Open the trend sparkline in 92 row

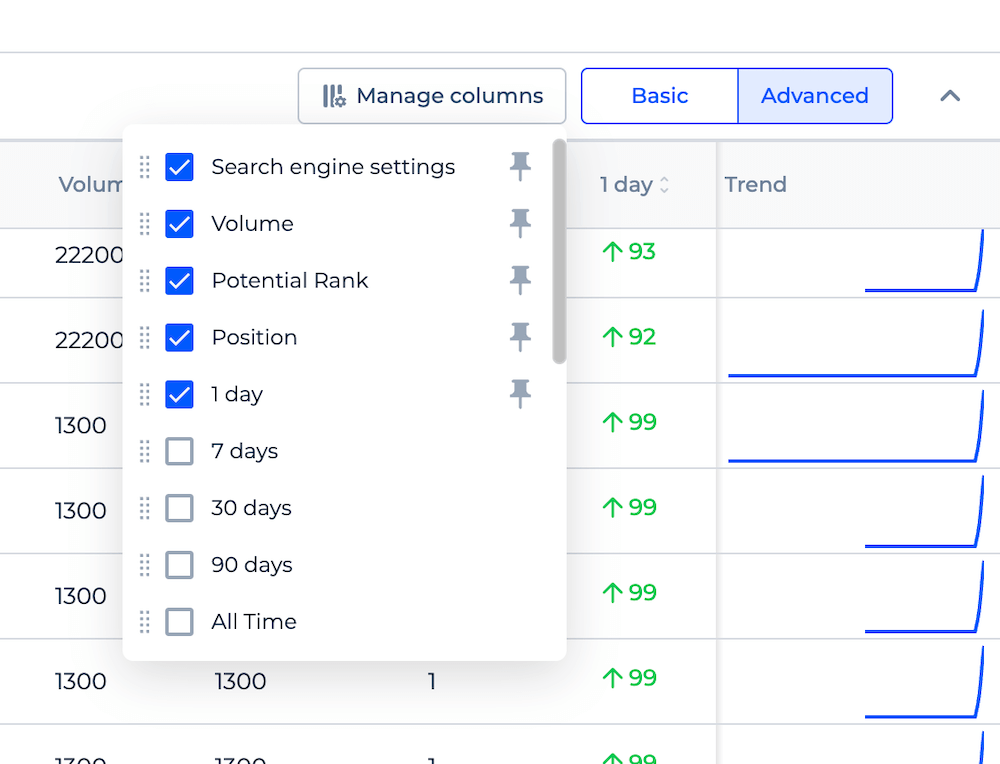(x=856, y=344)
